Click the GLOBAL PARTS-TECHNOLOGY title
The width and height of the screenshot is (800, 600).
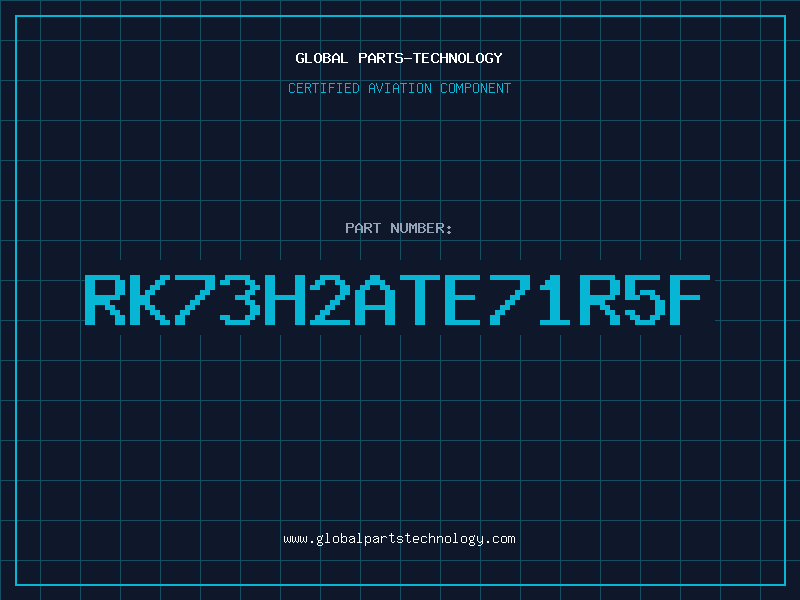point(399,58)
